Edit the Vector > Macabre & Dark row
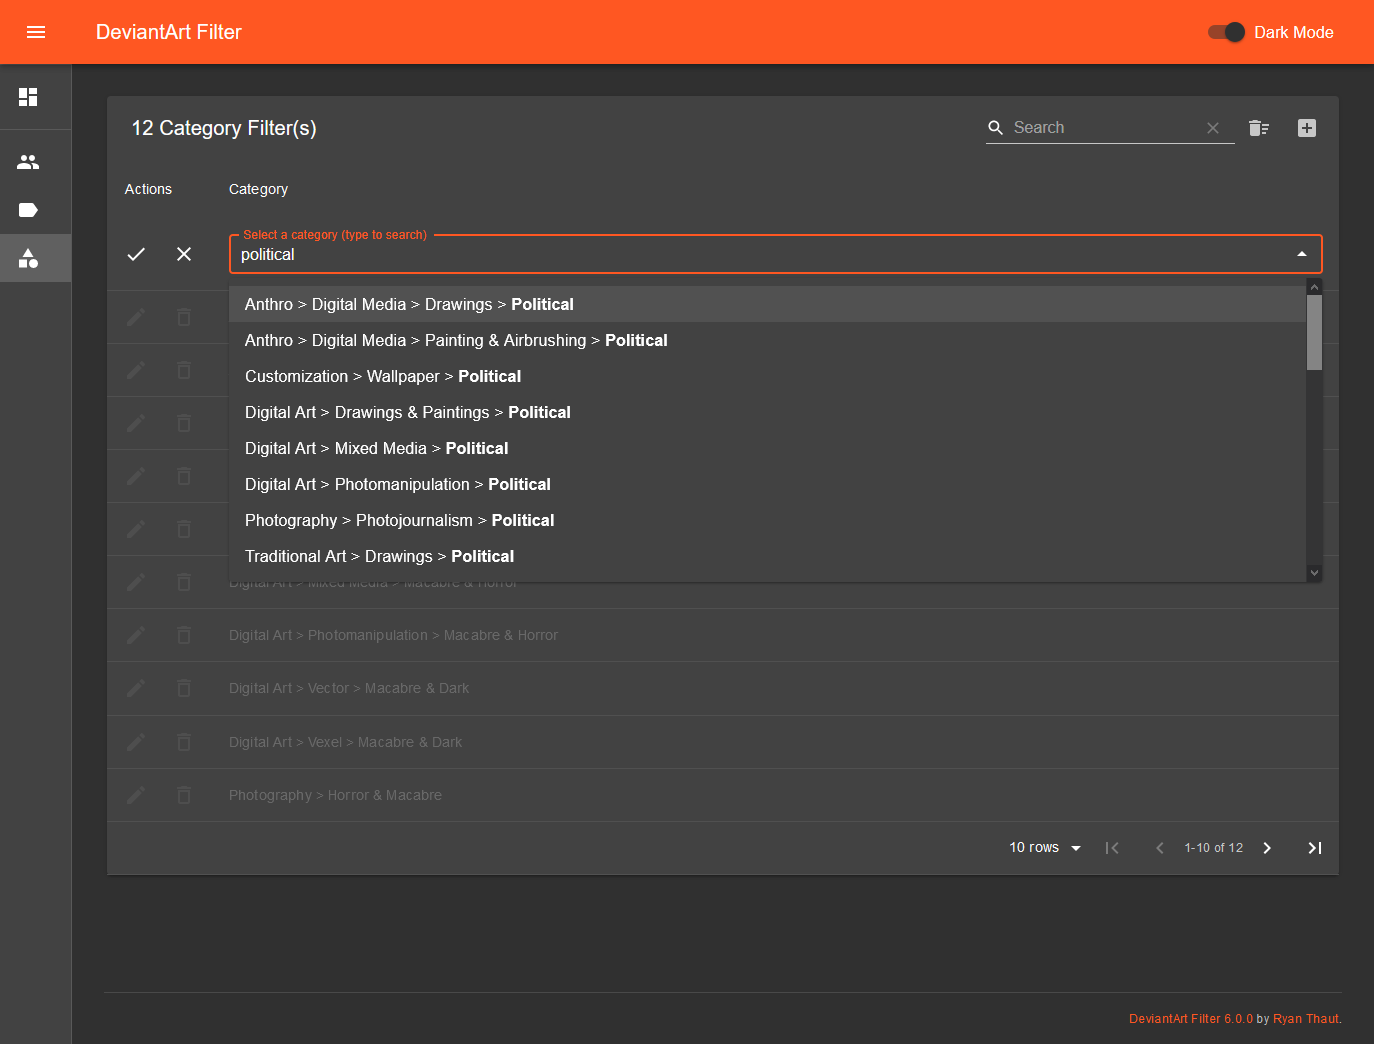 (136, 688)
